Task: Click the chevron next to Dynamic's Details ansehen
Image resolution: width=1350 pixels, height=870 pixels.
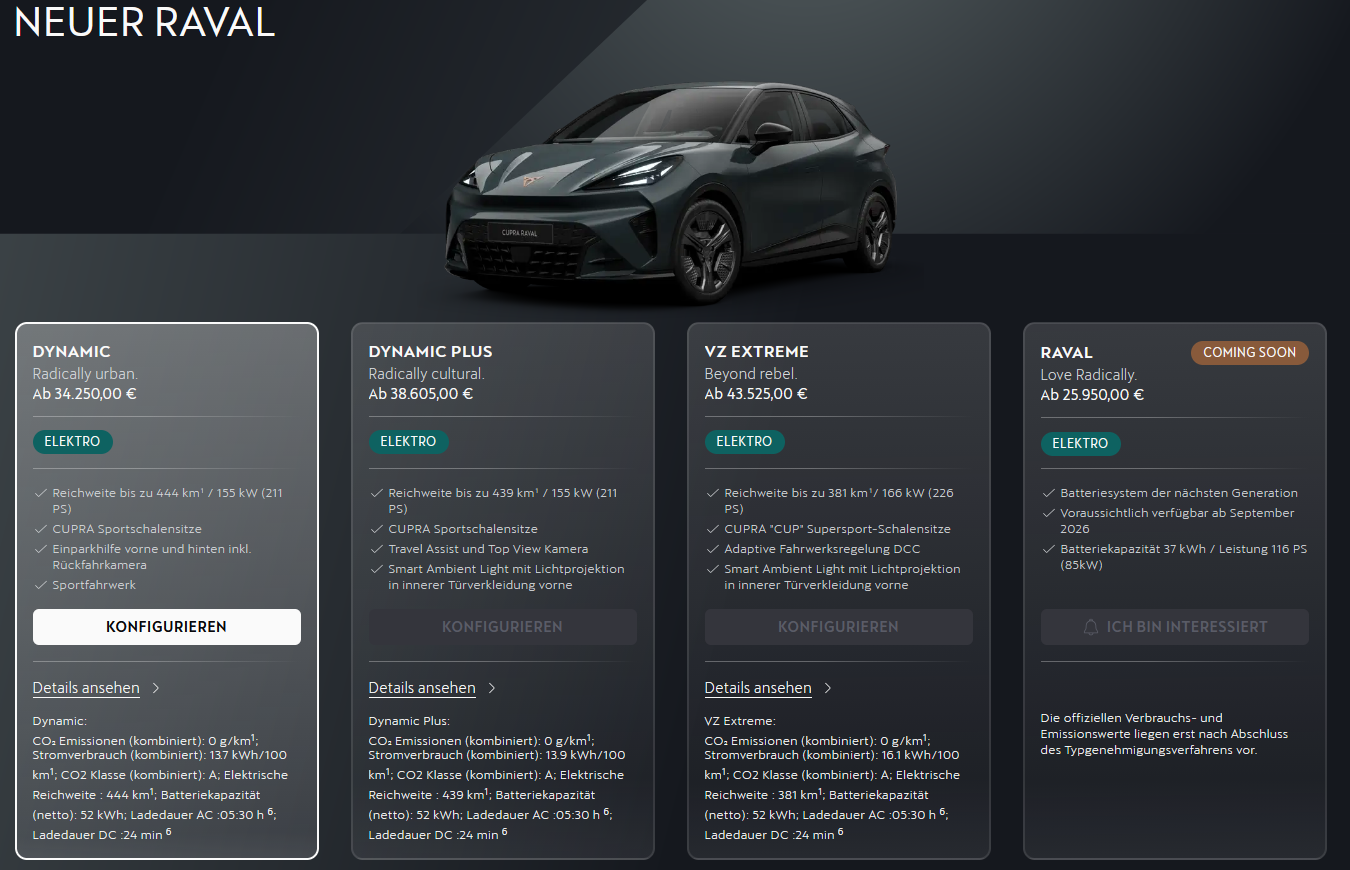Action: coord(156,688)
